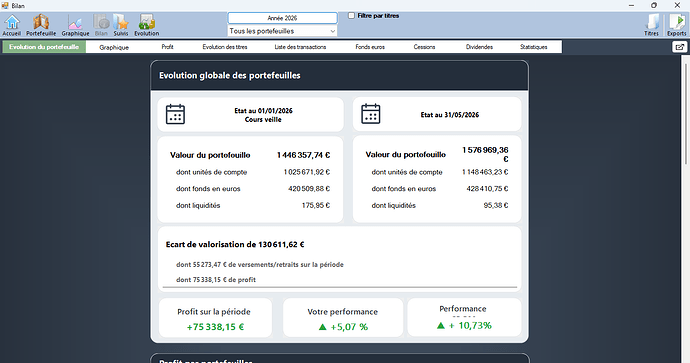
Task: Open the Titres icon
Action: click(651, 25)
